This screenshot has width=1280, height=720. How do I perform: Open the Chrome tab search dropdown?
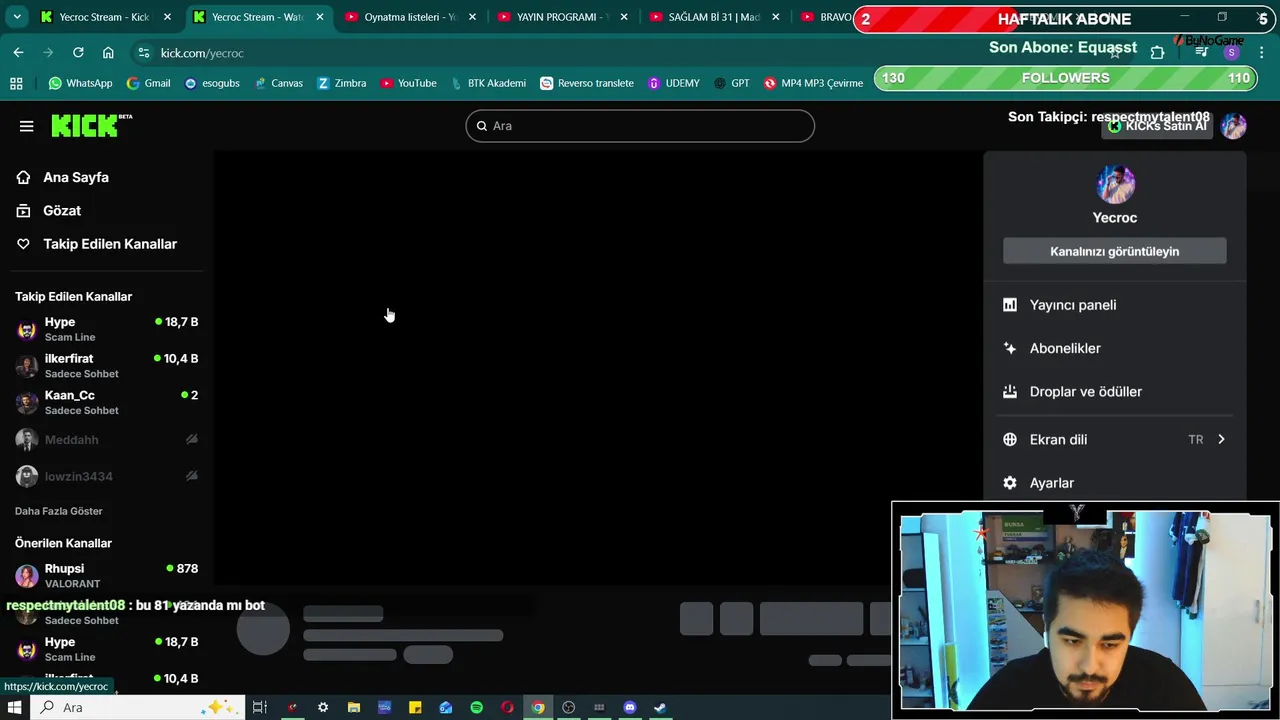[x=17, y=17]
